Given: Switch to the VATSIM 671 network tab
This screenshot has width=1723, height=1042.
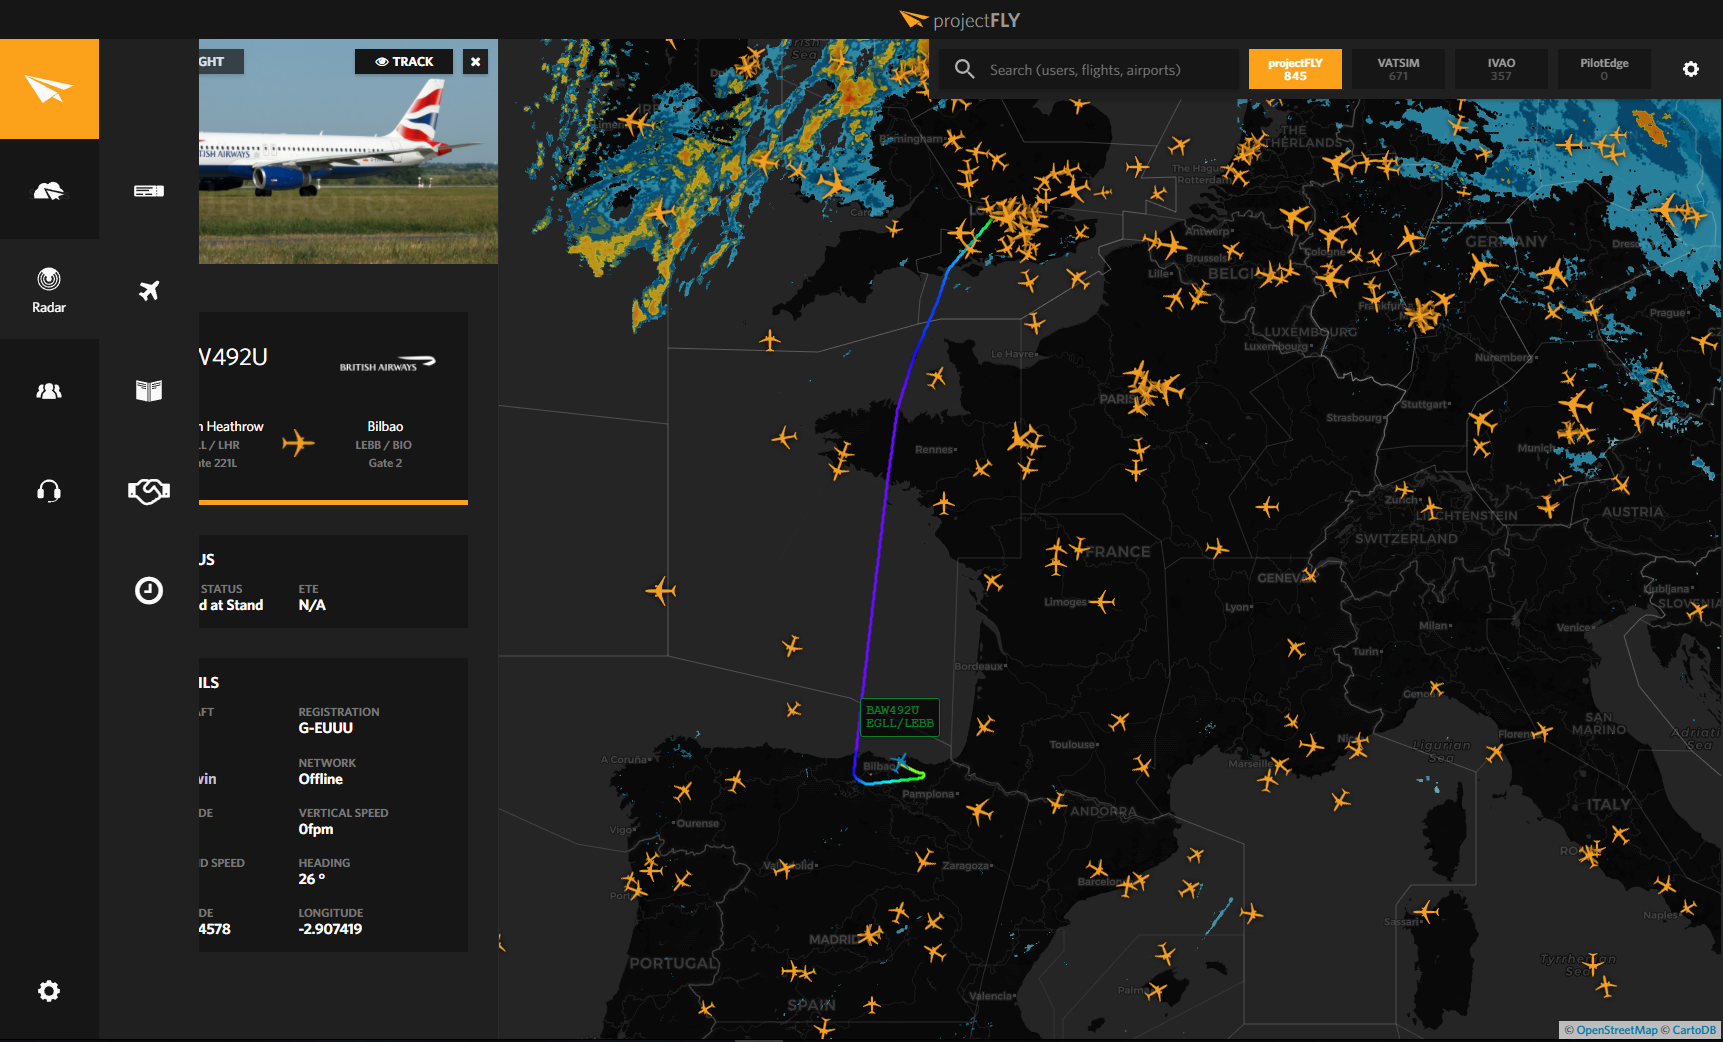Looking at the screenshot, I should click(1398, 69).
